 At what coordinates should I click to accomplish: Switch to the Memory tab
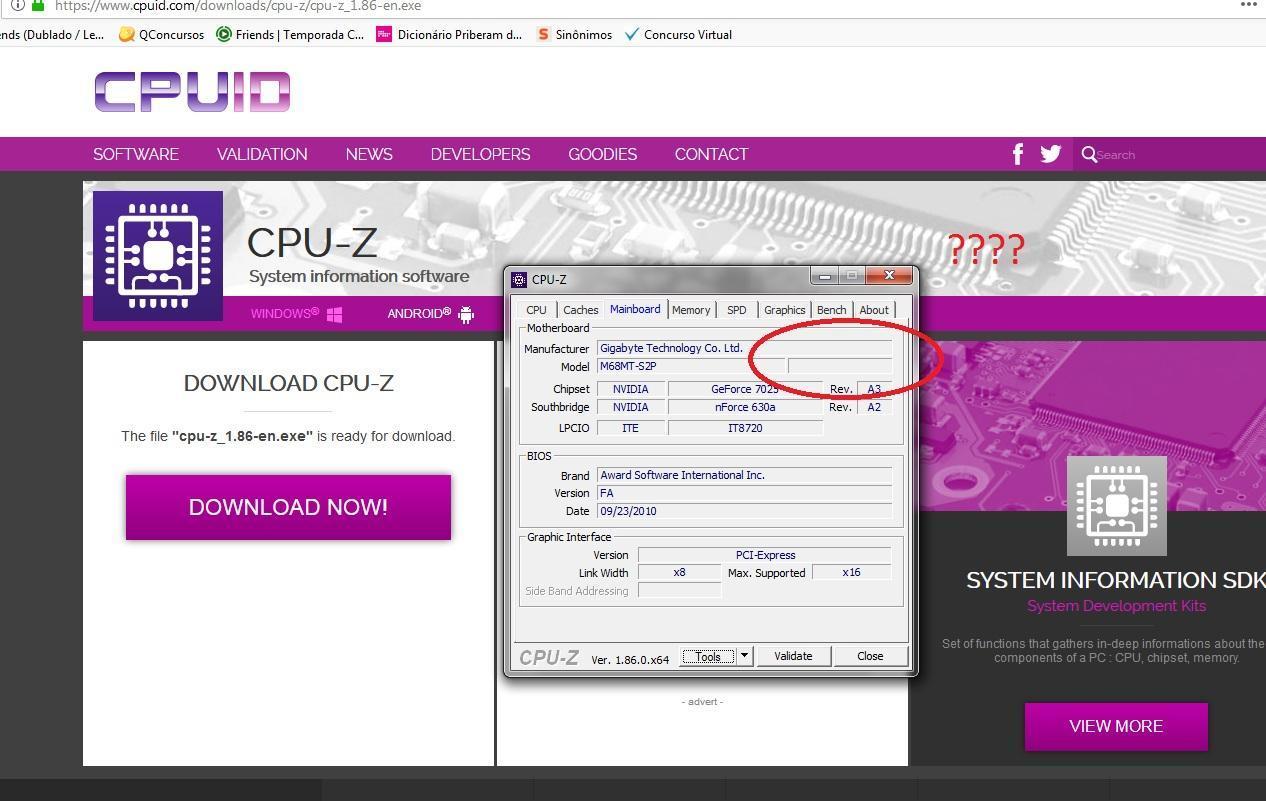pos(691,310)
